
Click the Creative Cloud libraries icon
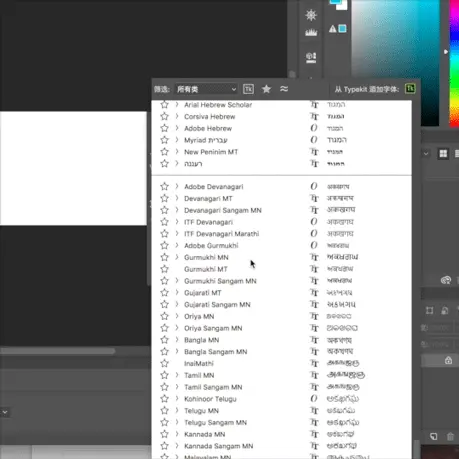pyautogui.click(x=446, y=280)
